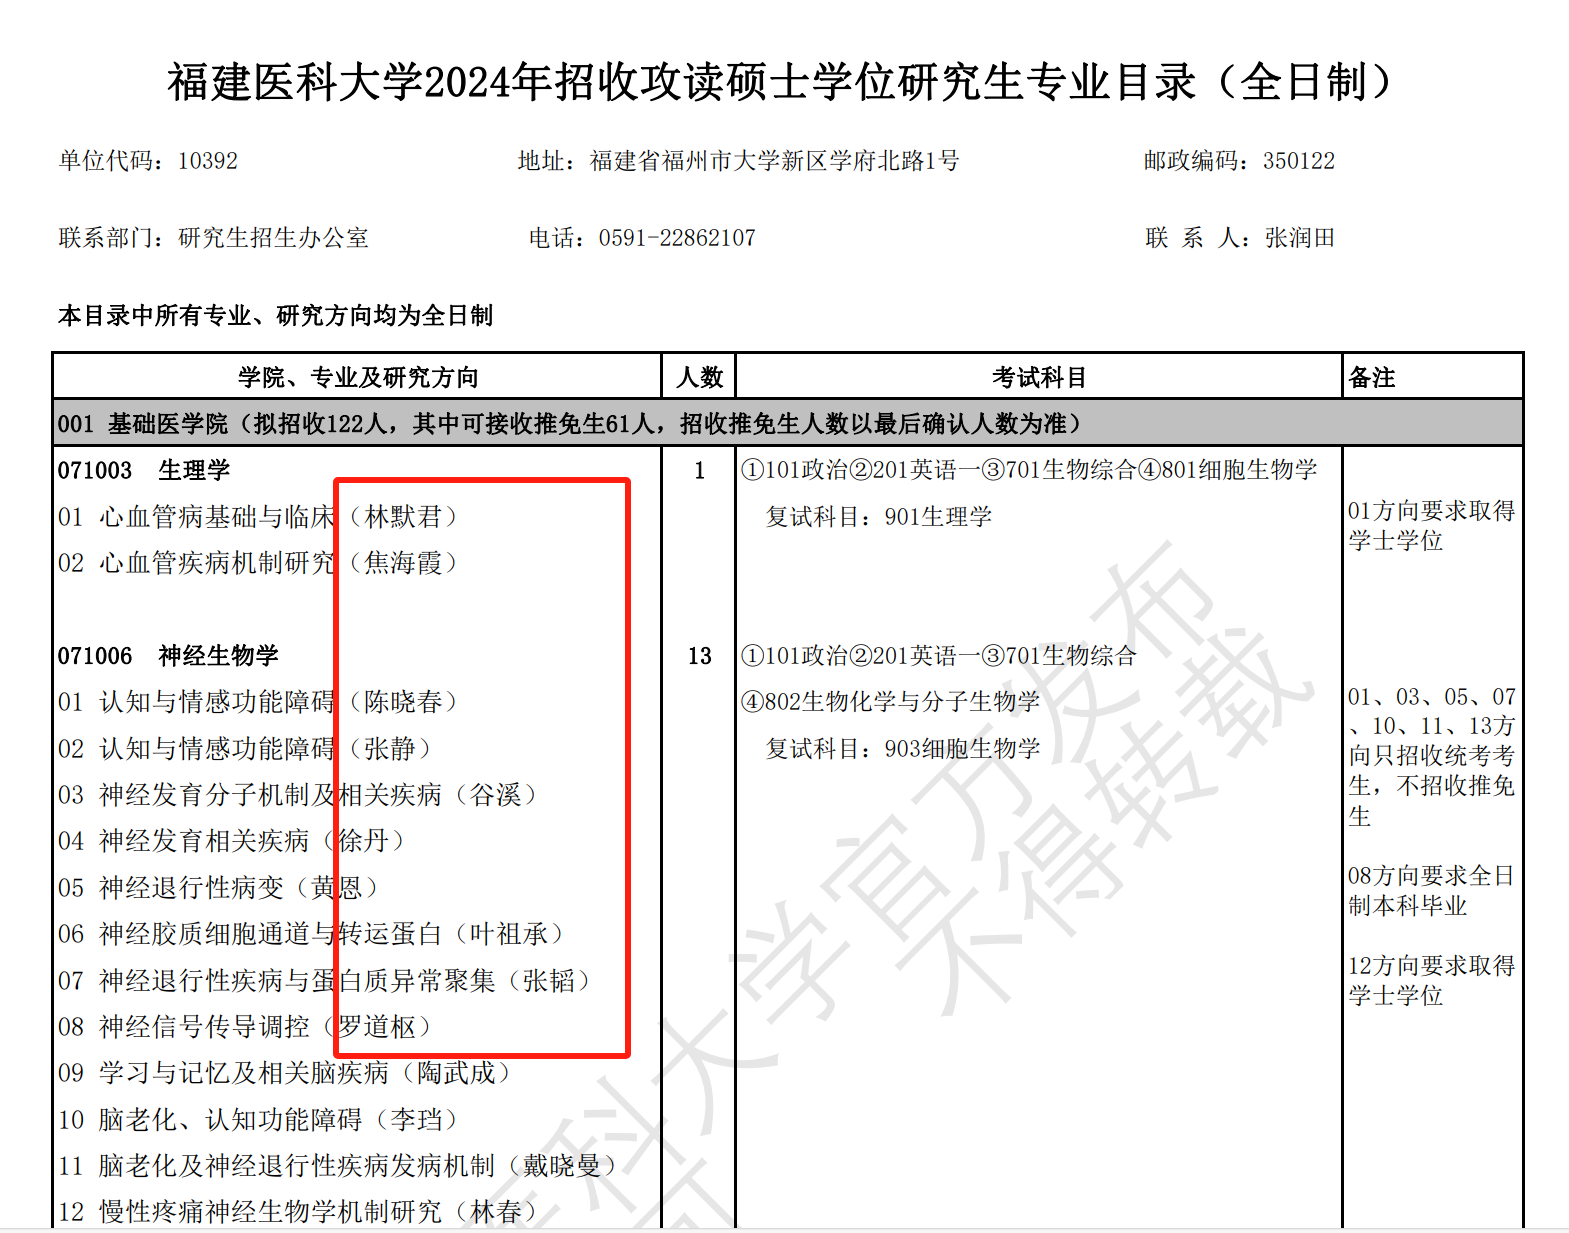The image size is (1569, 1233).
Task: Click direction 01 心血管病基础与临床（林默君）
Action: (258, 517)
